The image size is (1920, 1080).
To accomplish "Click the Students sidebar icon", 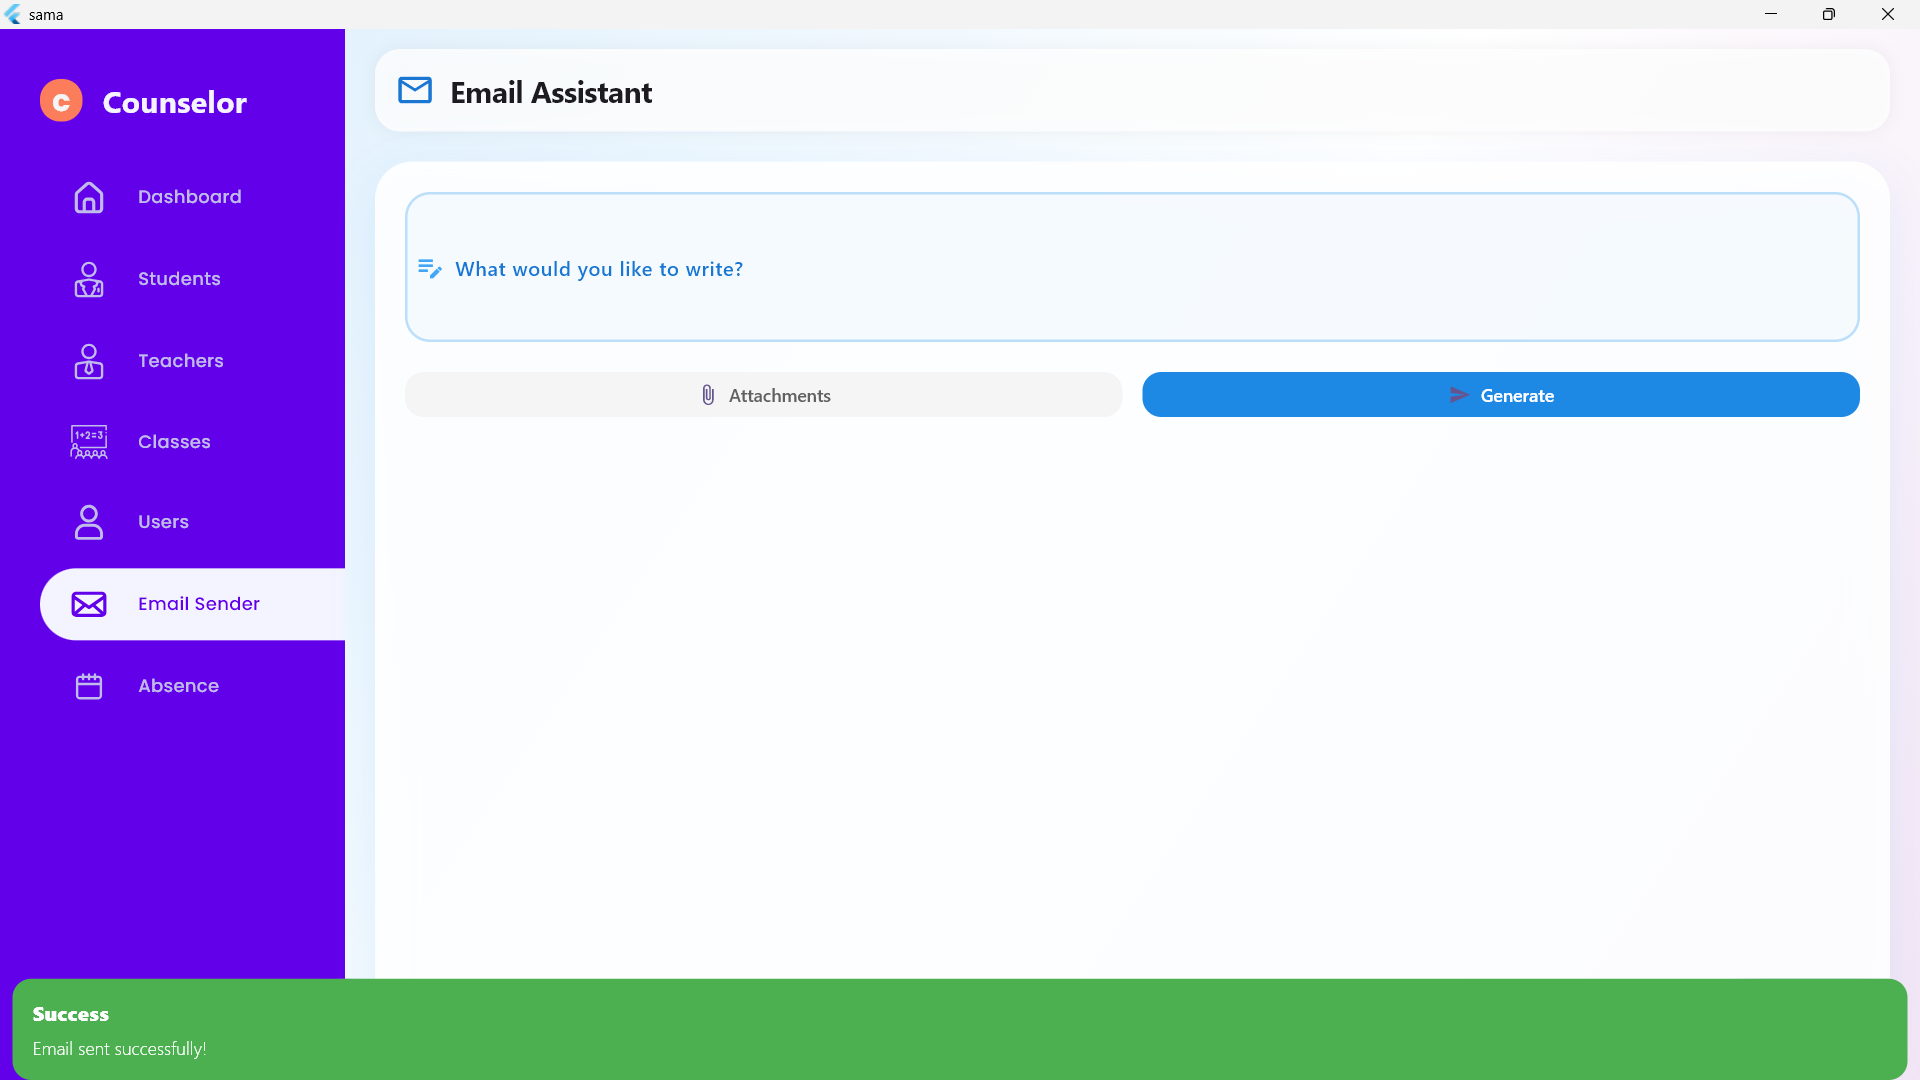I will [89, 279].
